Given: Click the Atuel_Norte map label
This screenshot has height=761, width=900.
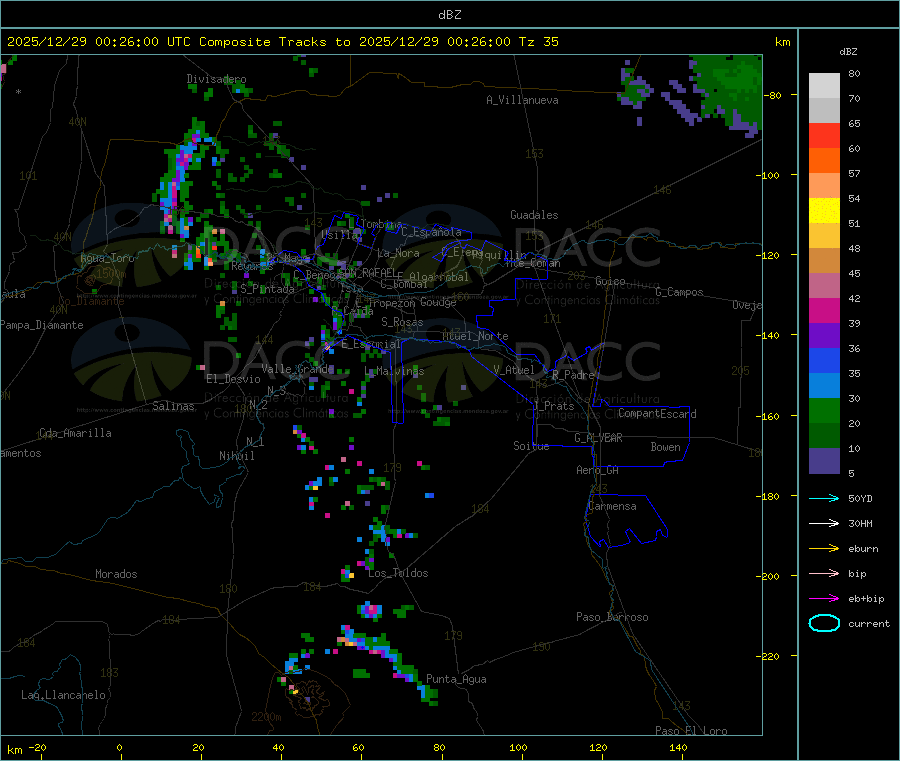Looking at the screenshot, I should [x=475, y=336].
